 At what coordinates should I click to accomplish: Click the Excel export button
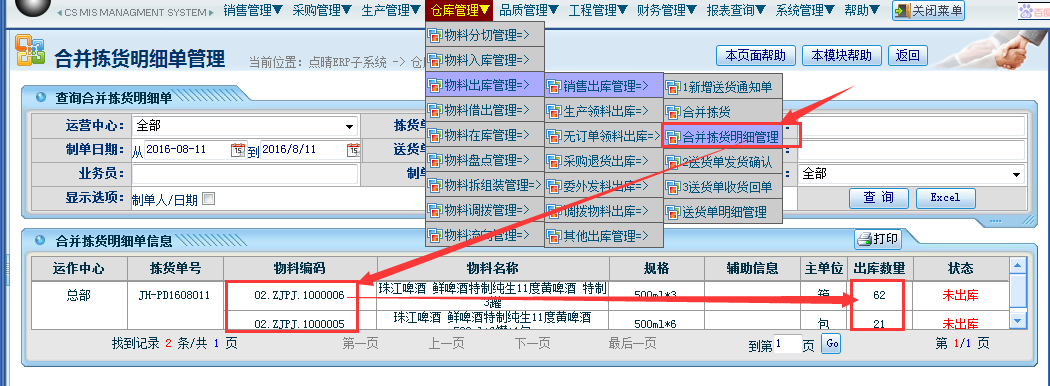coord(945,198)
